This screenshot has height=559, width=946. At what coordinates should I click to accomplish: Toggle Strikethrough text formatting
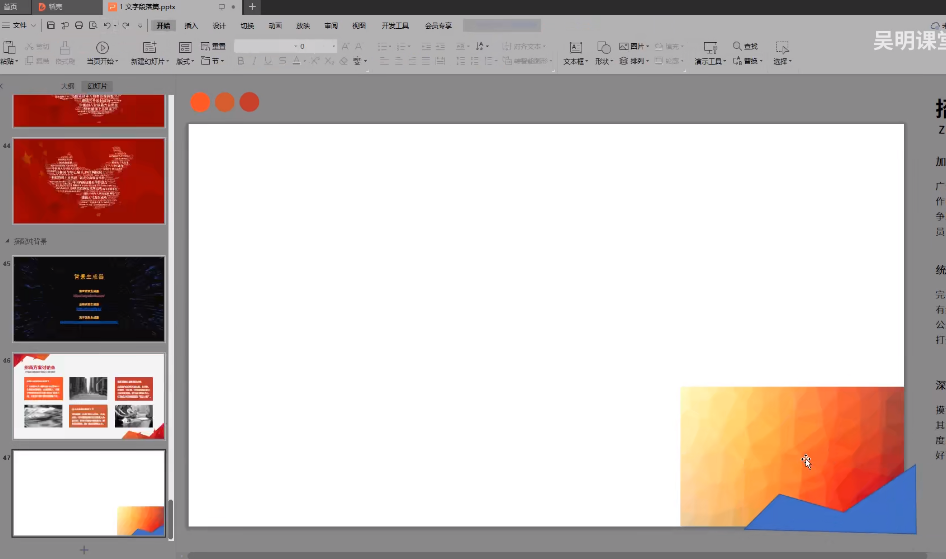click(x=282, y=61)
